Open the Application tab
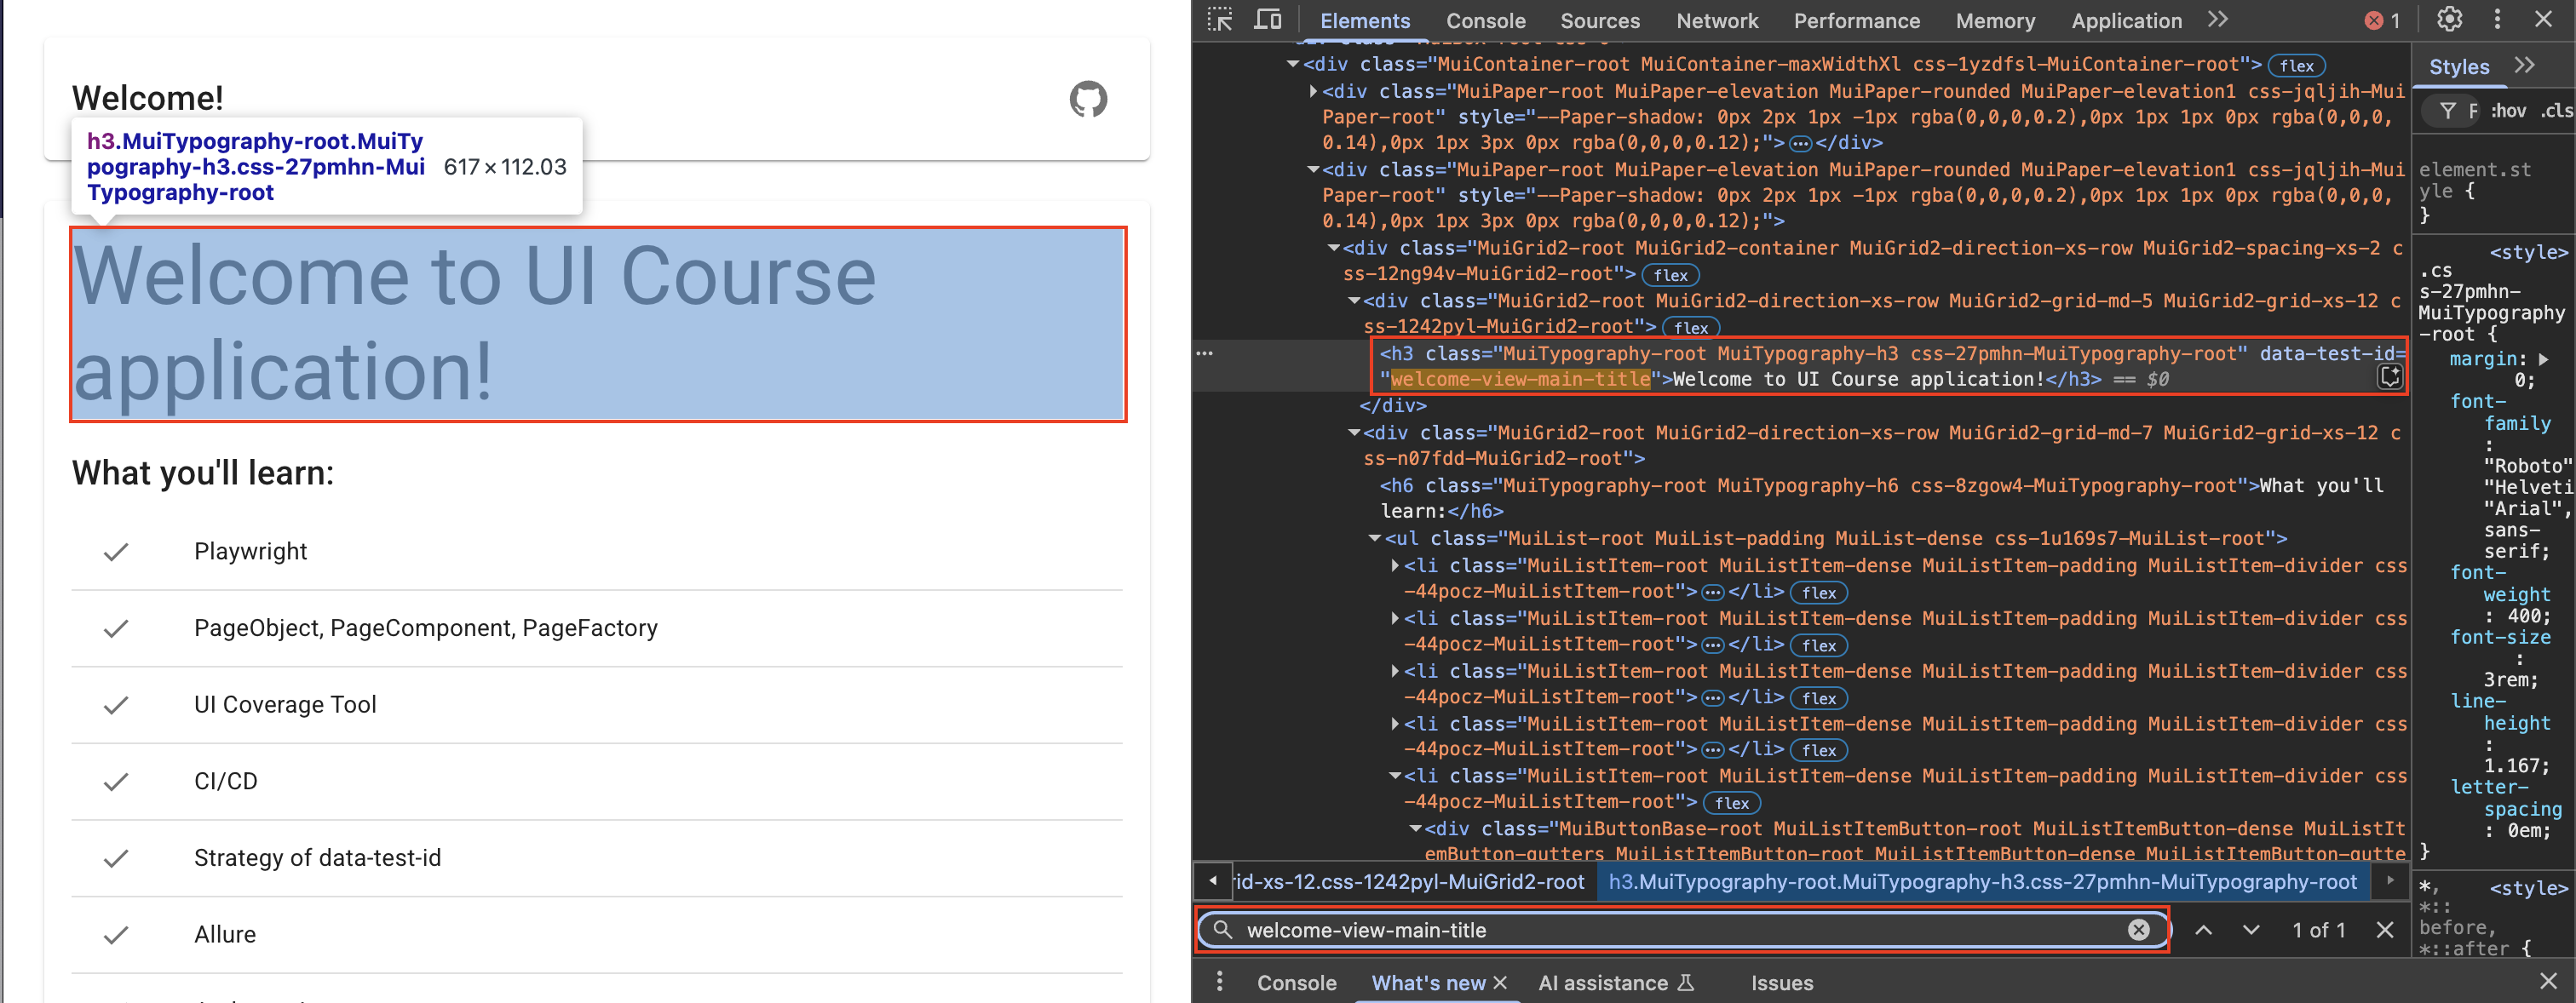 click(2126, 21)
